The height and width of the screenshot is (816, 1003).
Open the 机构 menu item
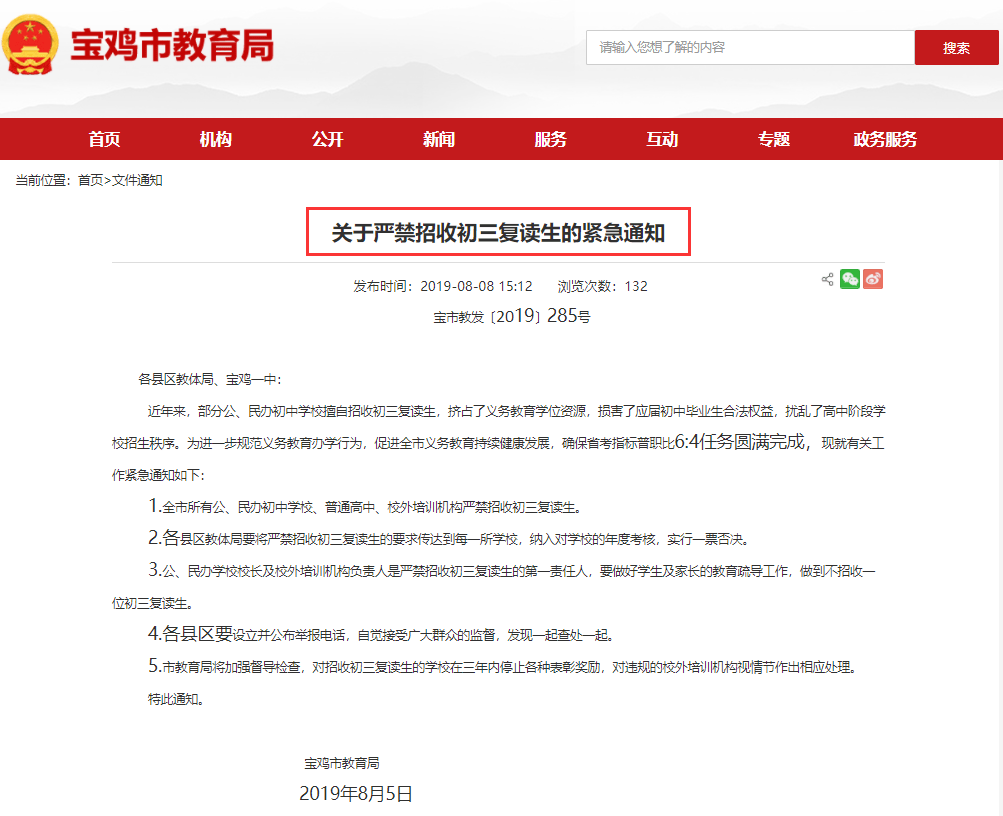point(216,139)
